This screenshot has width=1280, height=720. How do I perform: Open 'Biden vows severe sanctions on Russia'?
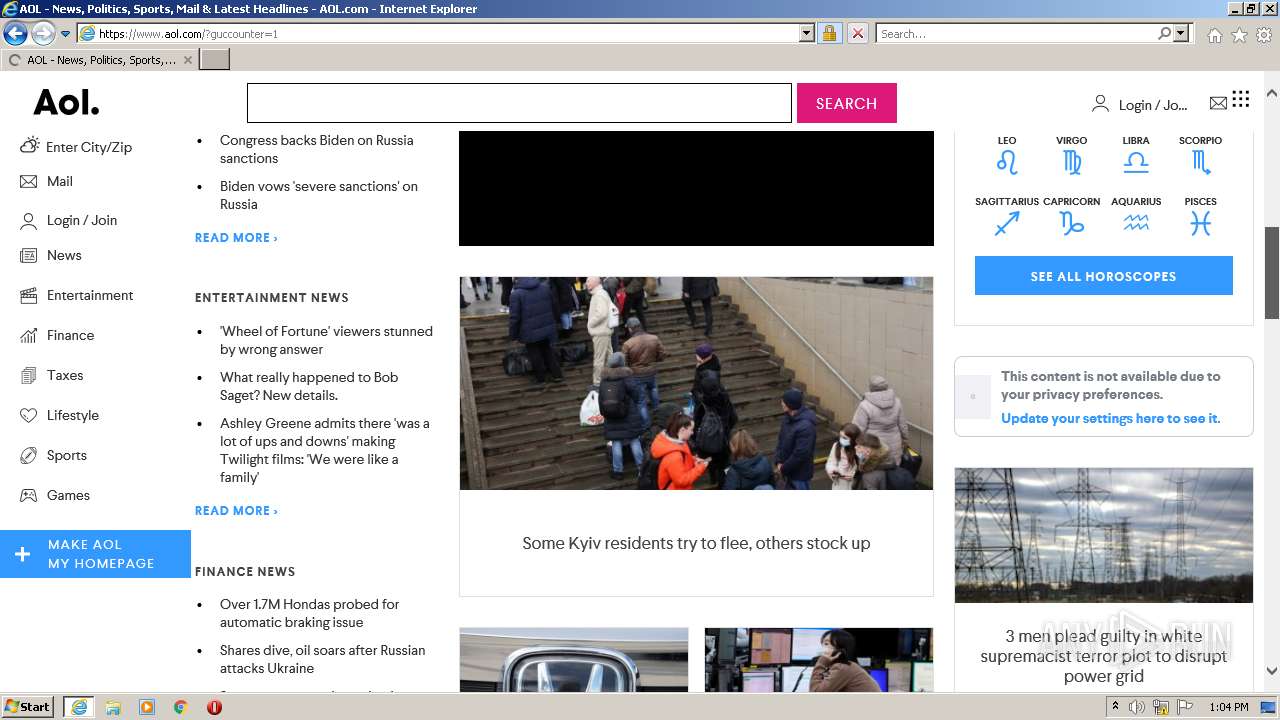(x=319, y=195)
